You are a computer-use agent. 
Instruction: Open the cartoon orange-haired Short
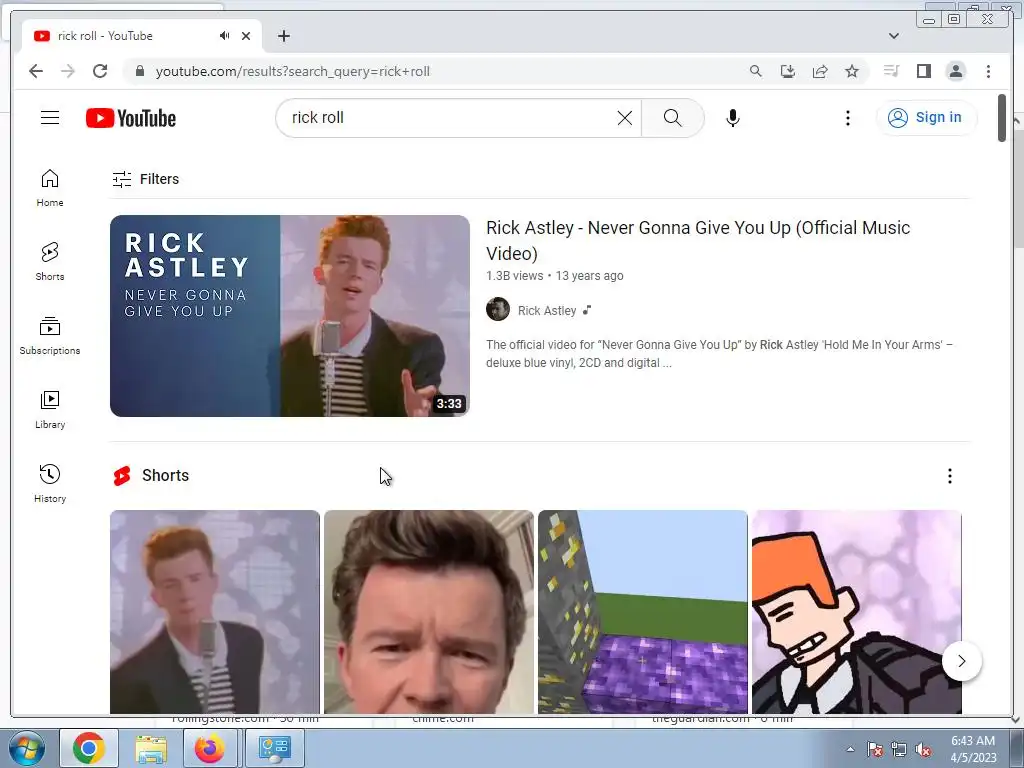click(x=856, y=612)
